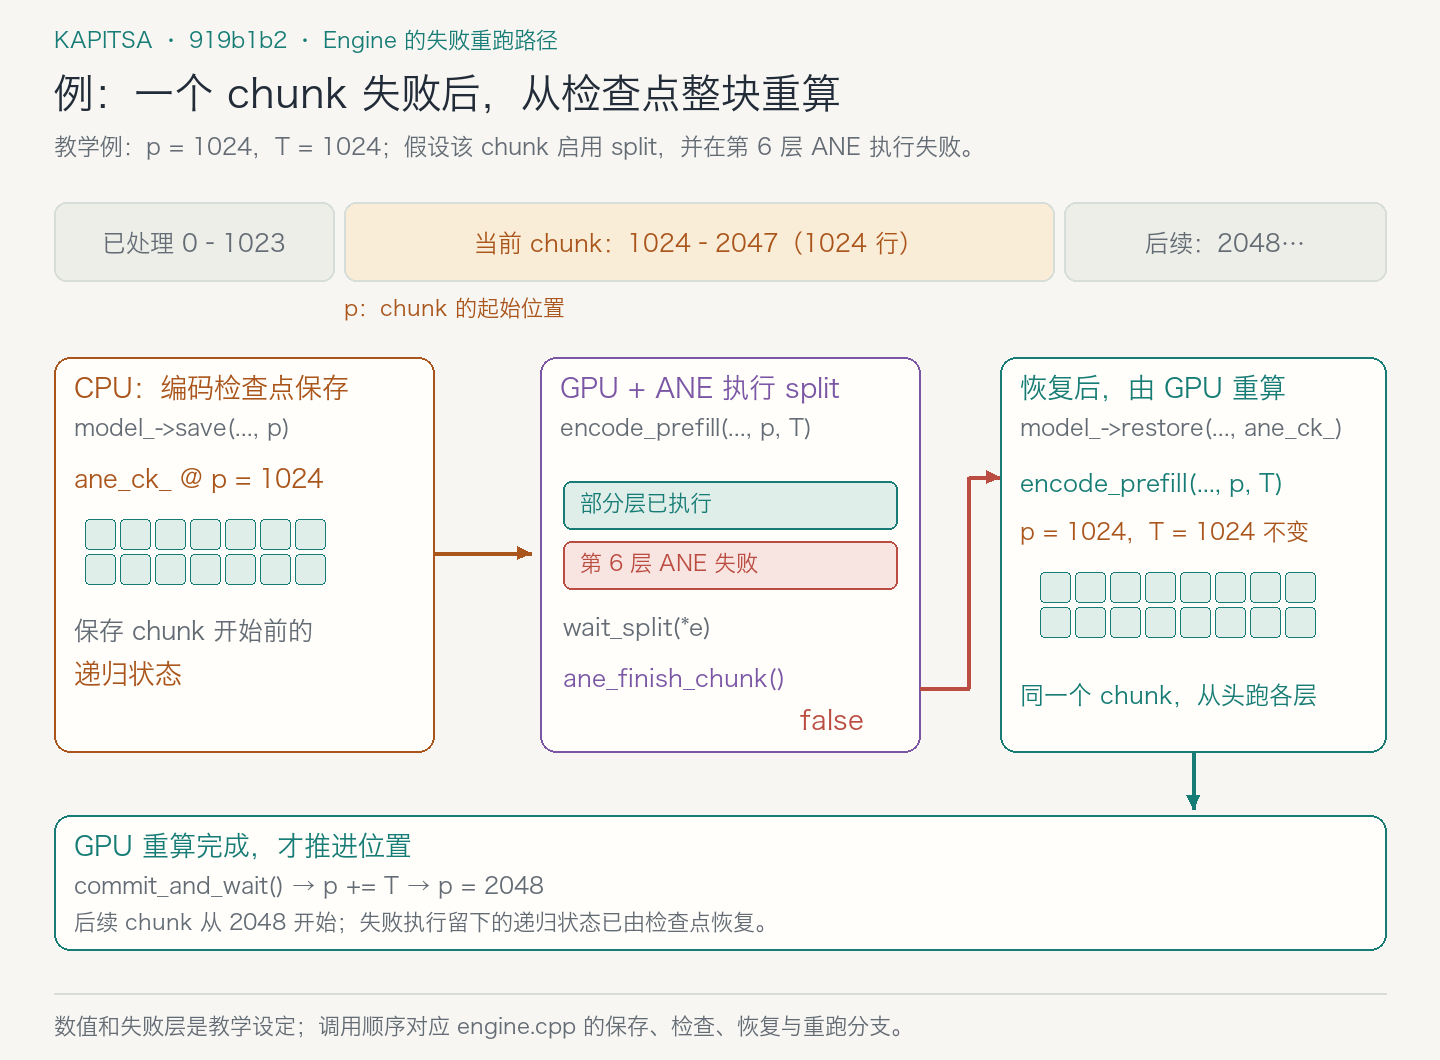Click the footnote starting "数值和失败层是教学设定"

(482, 1026)
